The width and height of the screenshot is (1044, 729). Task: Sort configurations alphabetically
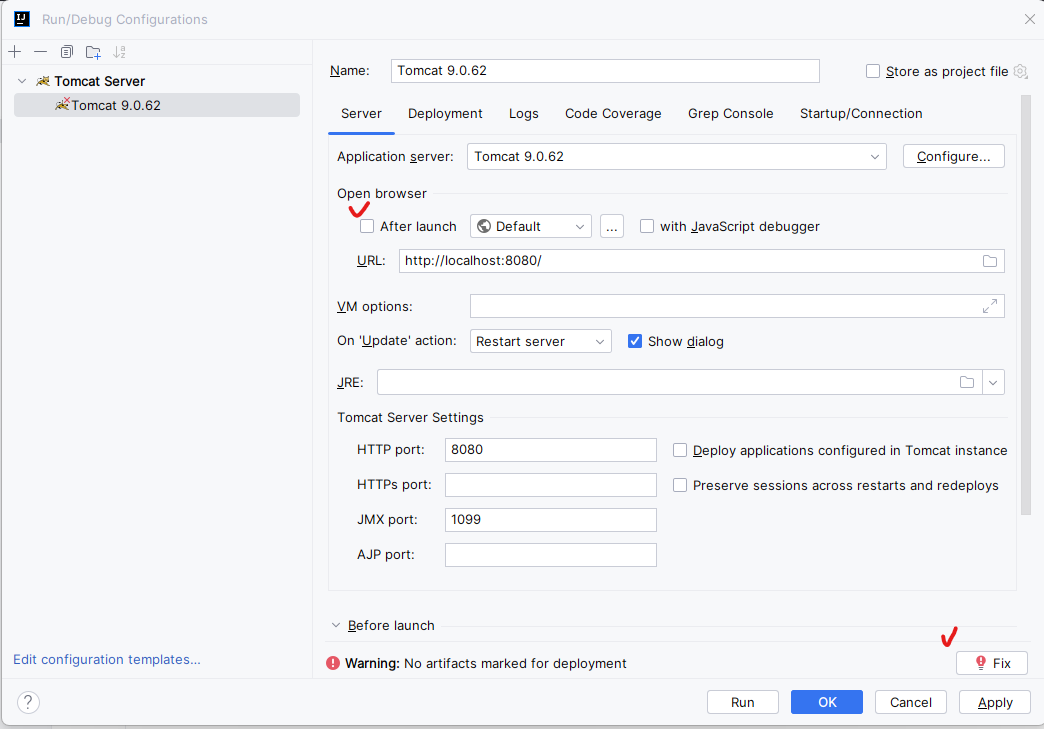tap(119, 52)
